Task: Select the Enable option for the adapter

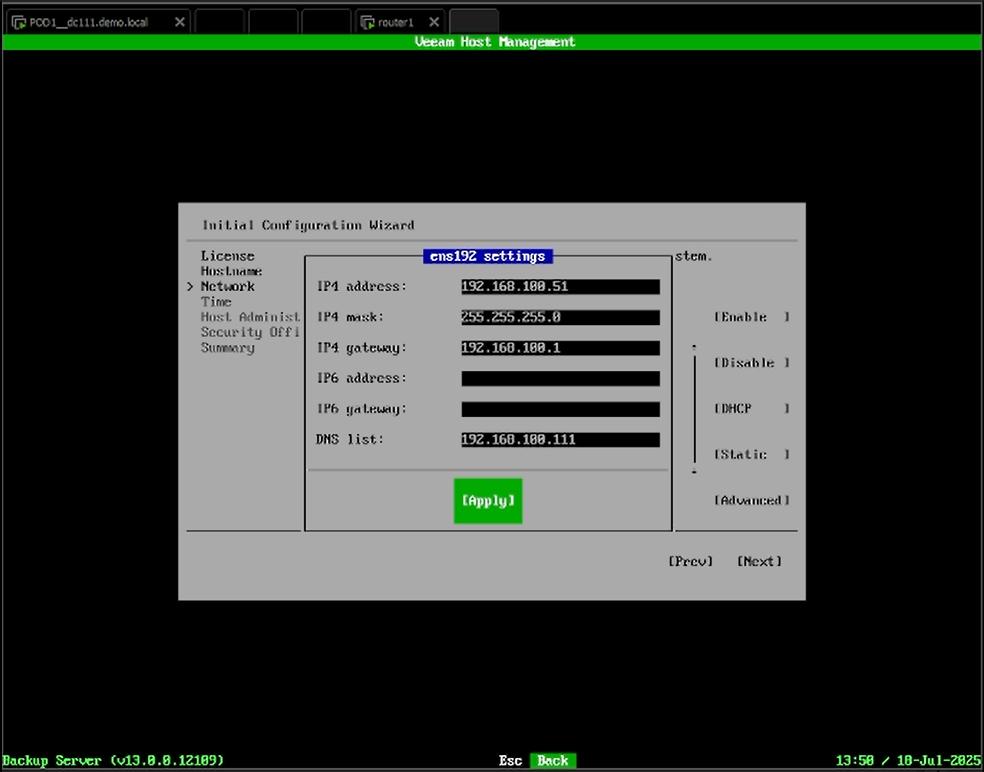Action: coord(752,317)
